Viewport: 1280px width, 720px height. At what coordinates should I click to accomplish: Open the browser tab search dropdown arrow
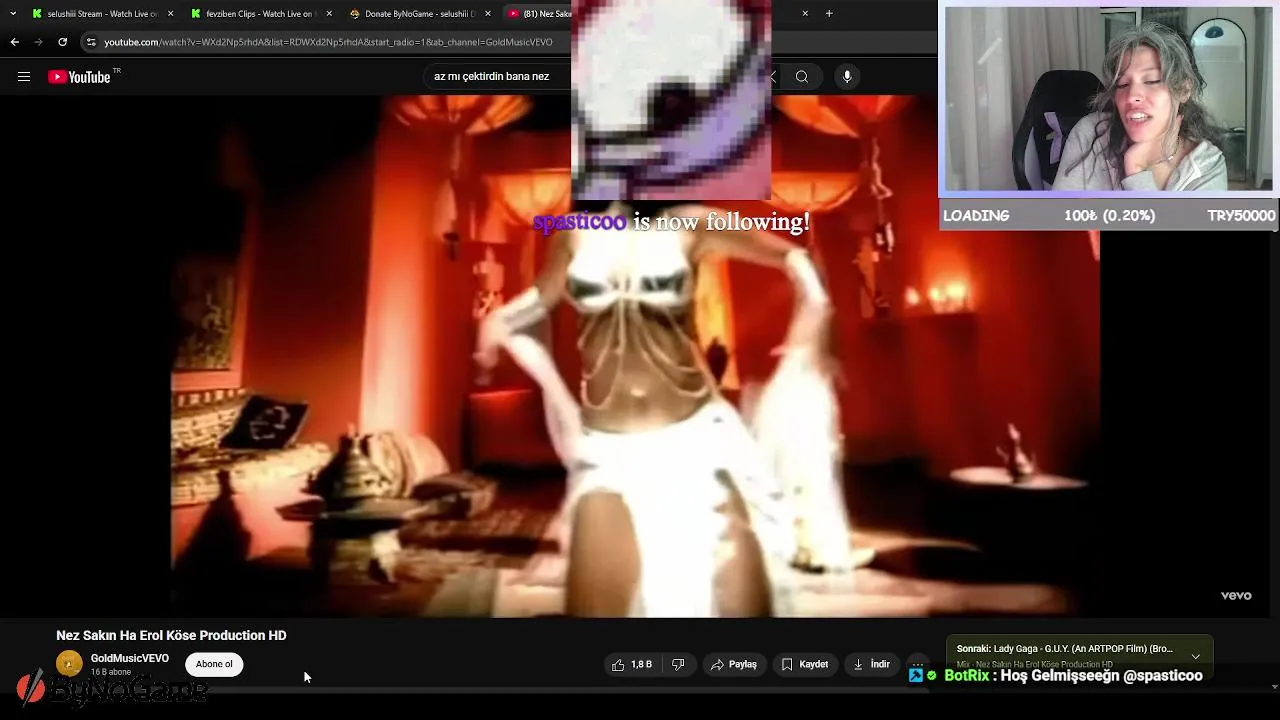[x=13, y=14]
